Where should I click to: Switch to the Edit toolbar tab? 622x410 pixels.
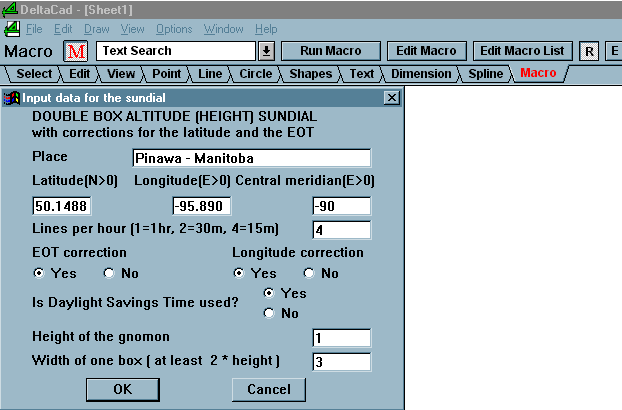(79, 74)
